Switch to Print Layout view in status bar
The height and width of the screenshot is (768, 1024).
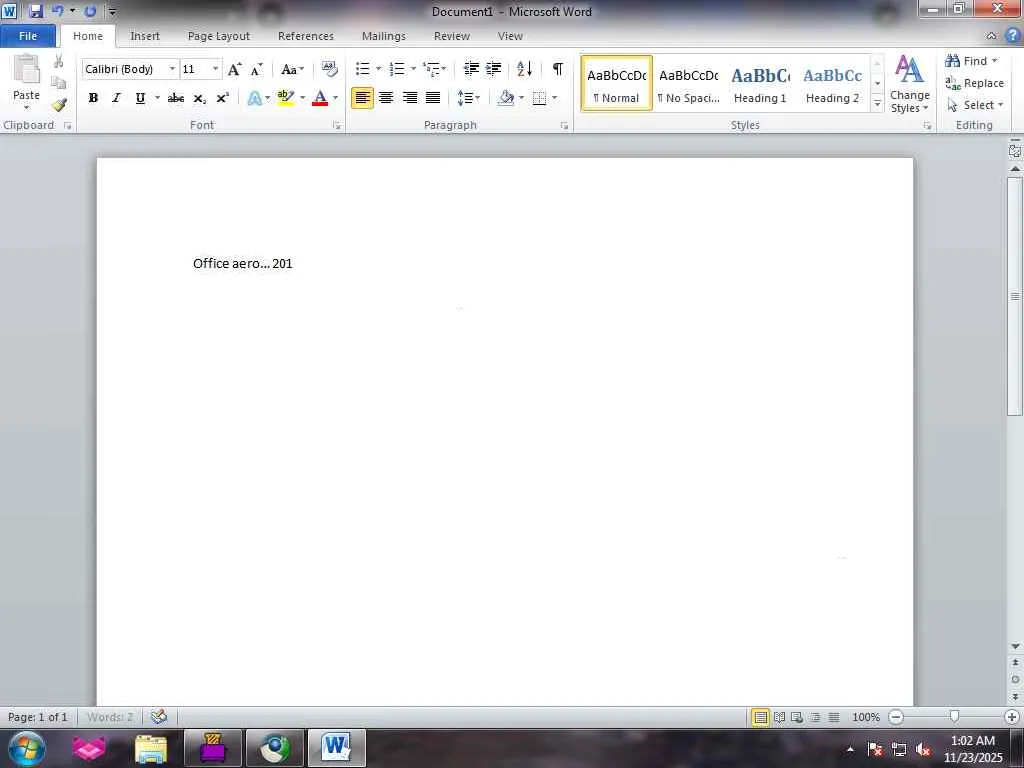[x=760, y=717]
